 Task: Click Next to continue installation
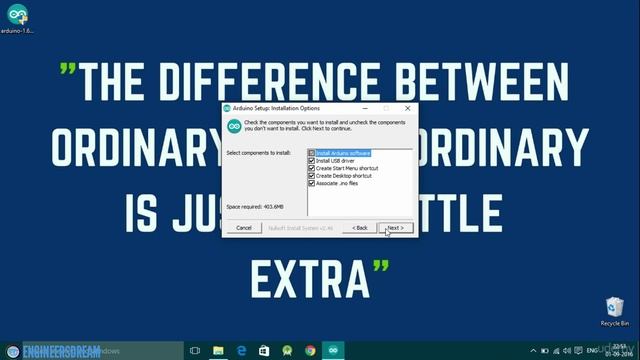tap(396, 228)
